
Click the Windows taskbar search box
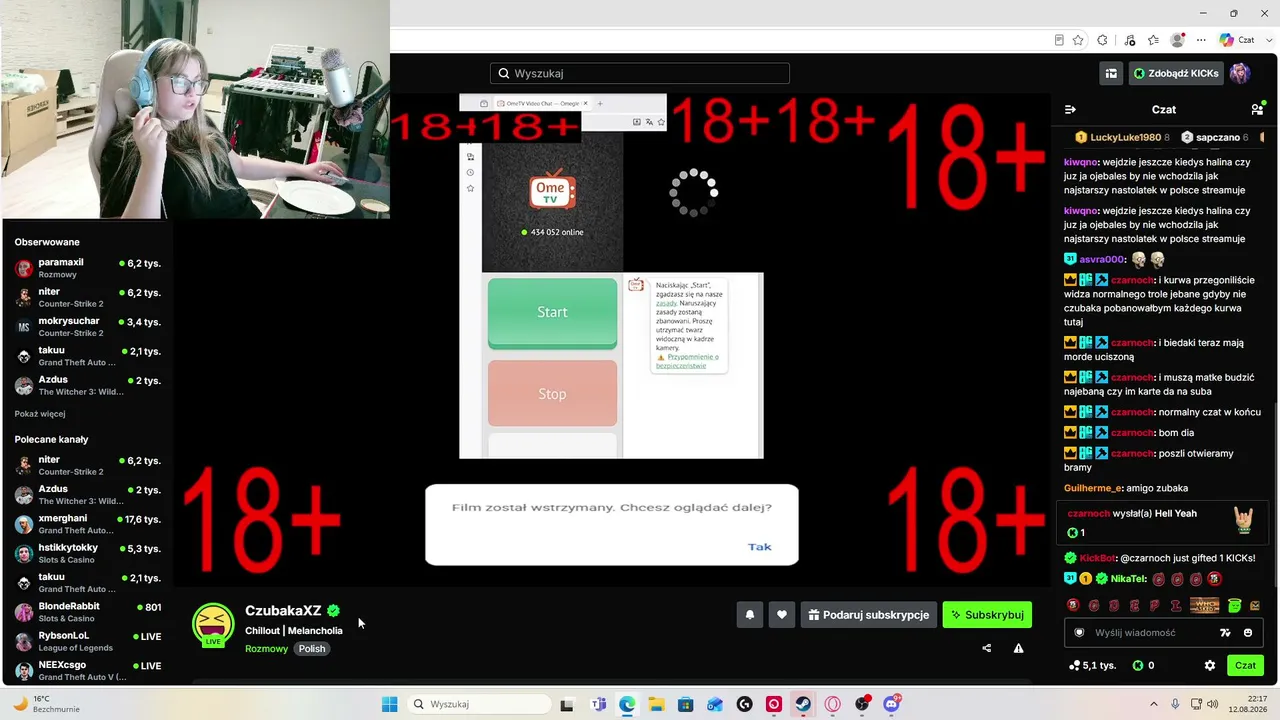[478, 704]
